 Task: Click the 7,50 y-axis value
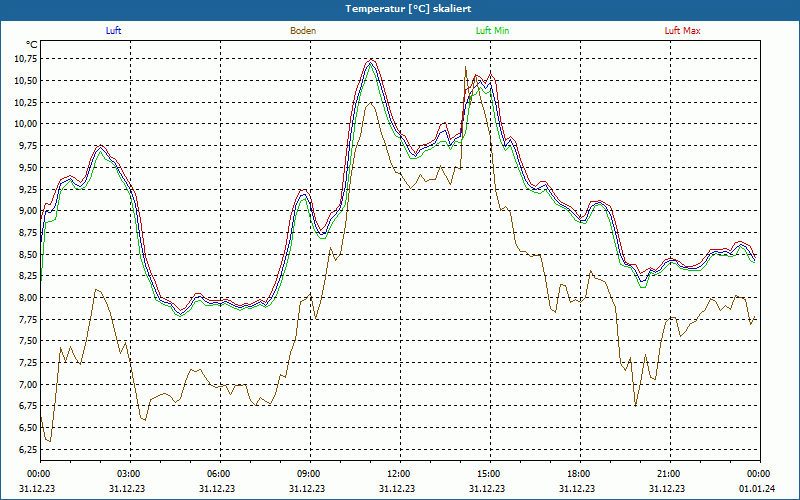(x=29, y=341)
